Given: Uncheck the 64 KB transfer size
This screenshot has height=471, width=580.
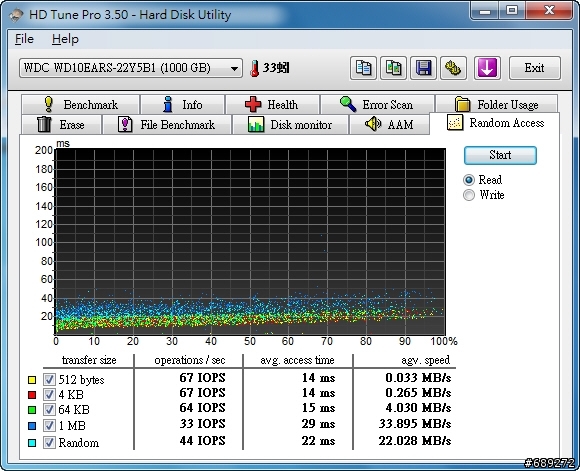Looking at the screenshot, I should 49,410.
